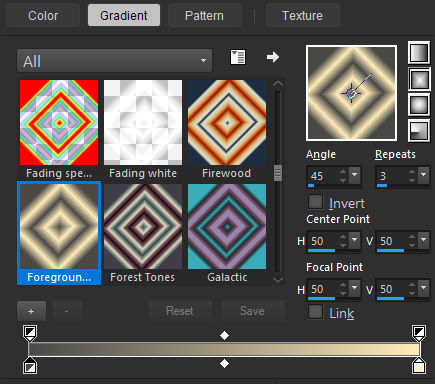Click the import/export arrow icon
The width and height of the screenshot is (435, 384).
click(x=273, y=57)
